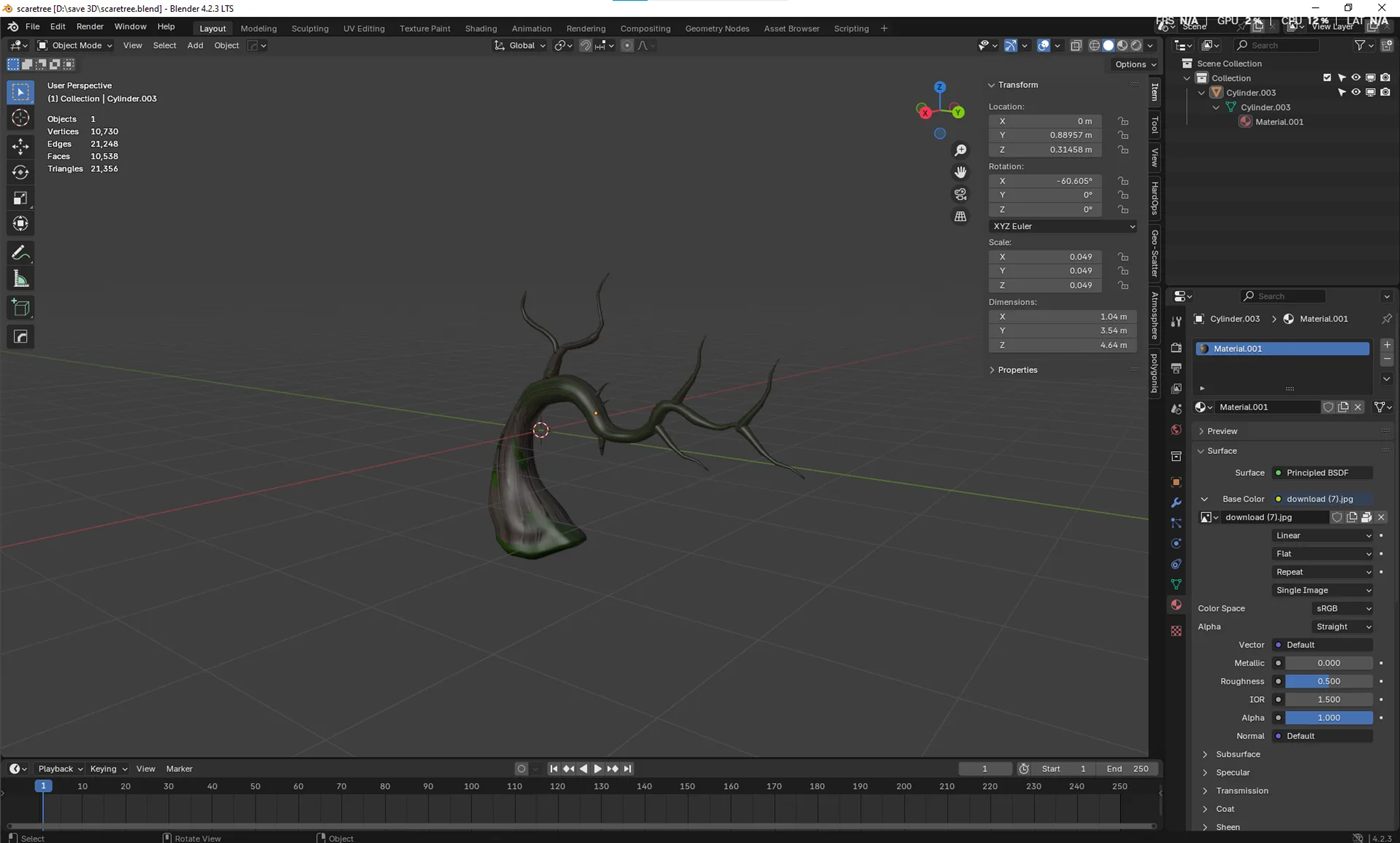Disable Cylinder.003 in renders camera icon
Image resolution: width=1400 pixels, height=843 pixels.
click(1385, 92)
